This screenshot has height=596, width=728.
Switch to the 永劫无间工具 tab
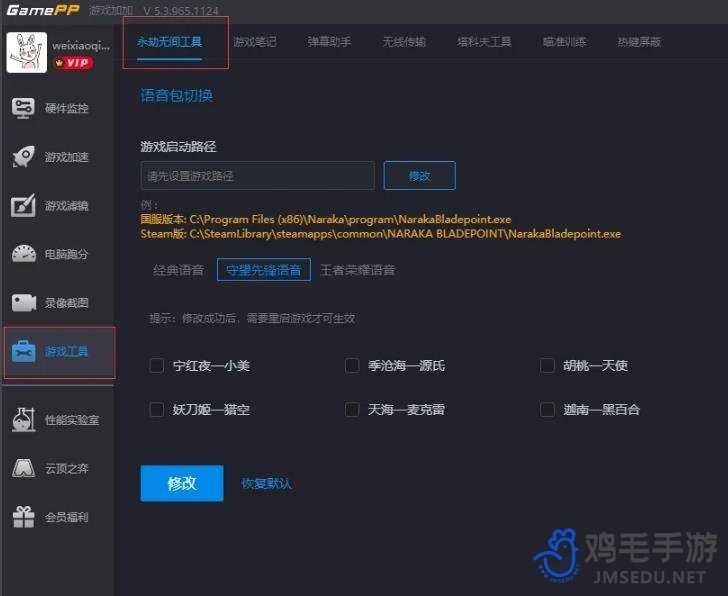tap(169, 42)
